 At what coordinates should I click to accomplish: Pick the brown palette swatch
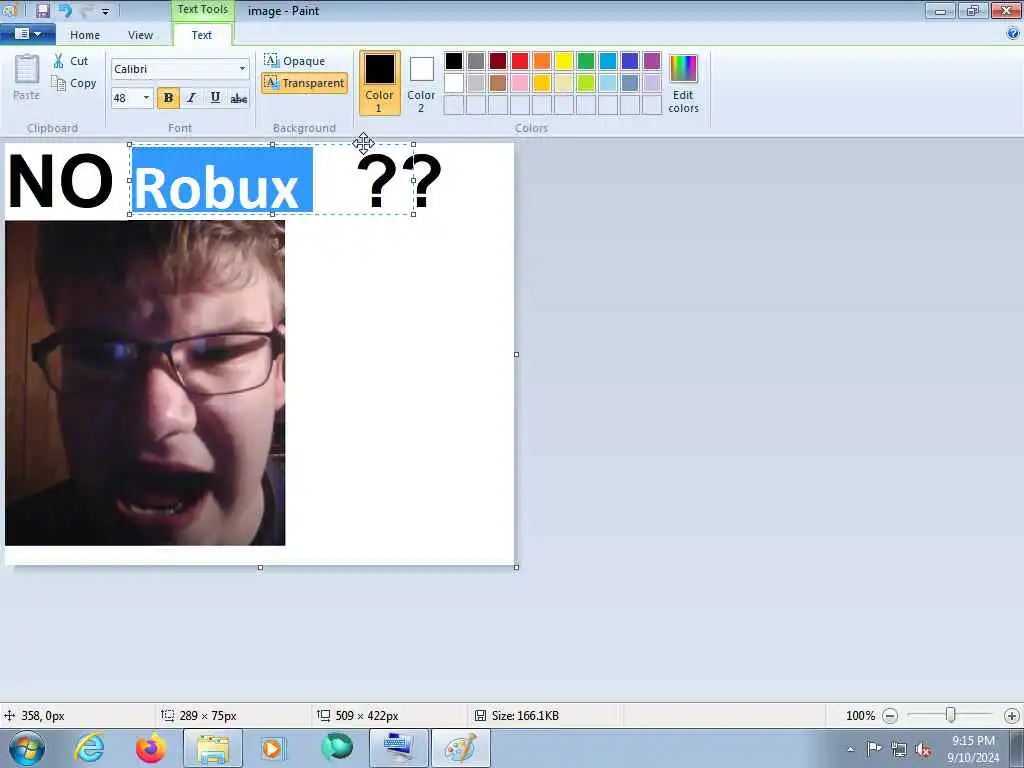(498, 83)
